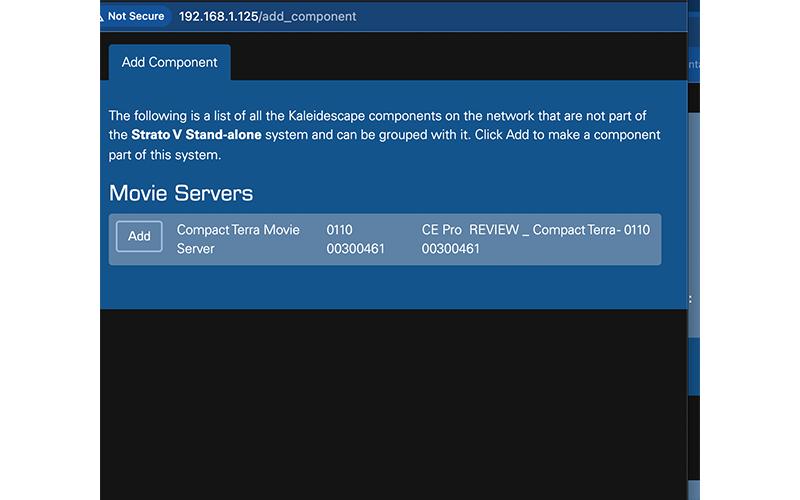Select the Add Component tab
Viewport: 800px width, 500px height.
(169, 62)
